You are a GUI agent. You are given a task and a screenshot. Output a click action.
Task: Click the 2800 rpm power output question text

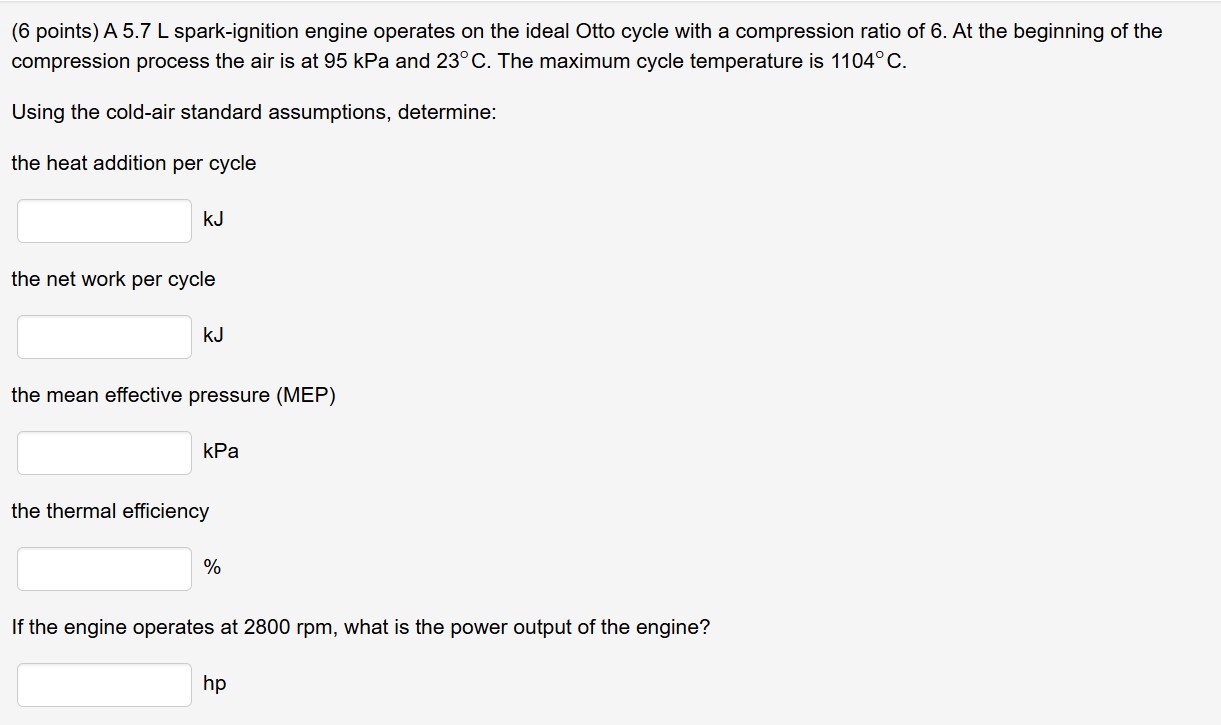[x=360, y=627]
